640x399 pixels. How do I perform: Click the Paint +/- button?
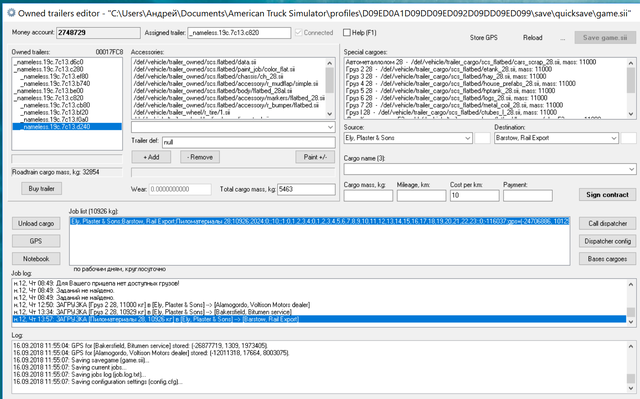click(315, 157)
